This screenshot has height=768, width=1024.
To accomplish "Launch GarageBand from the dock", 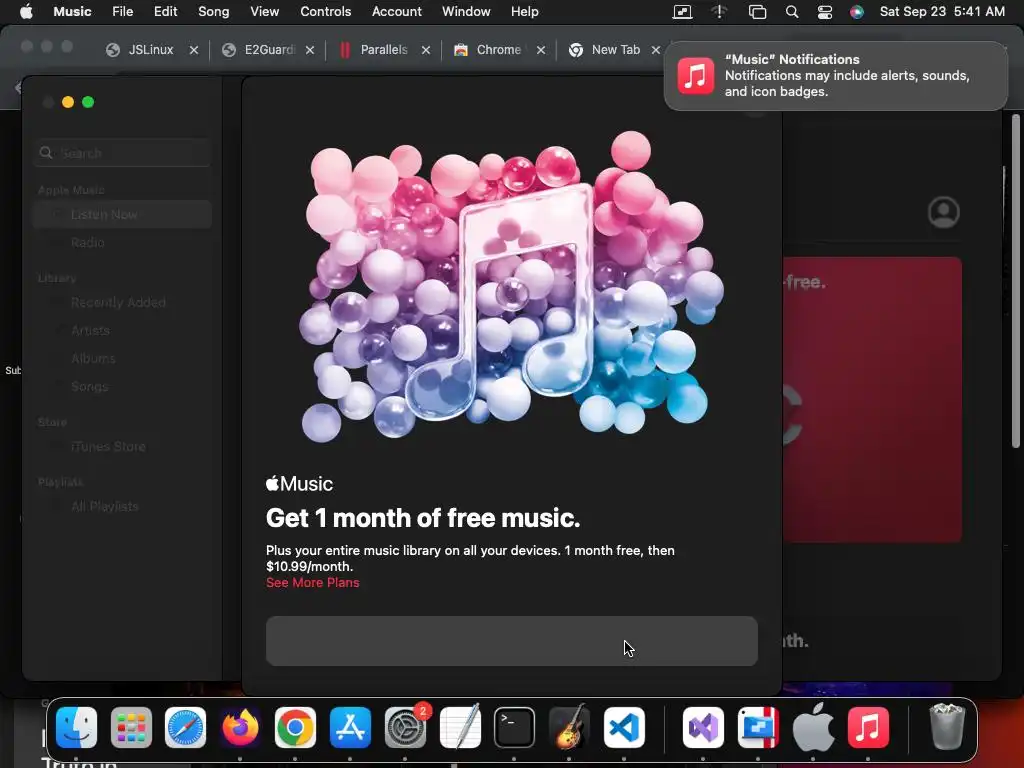I will 569,727.
